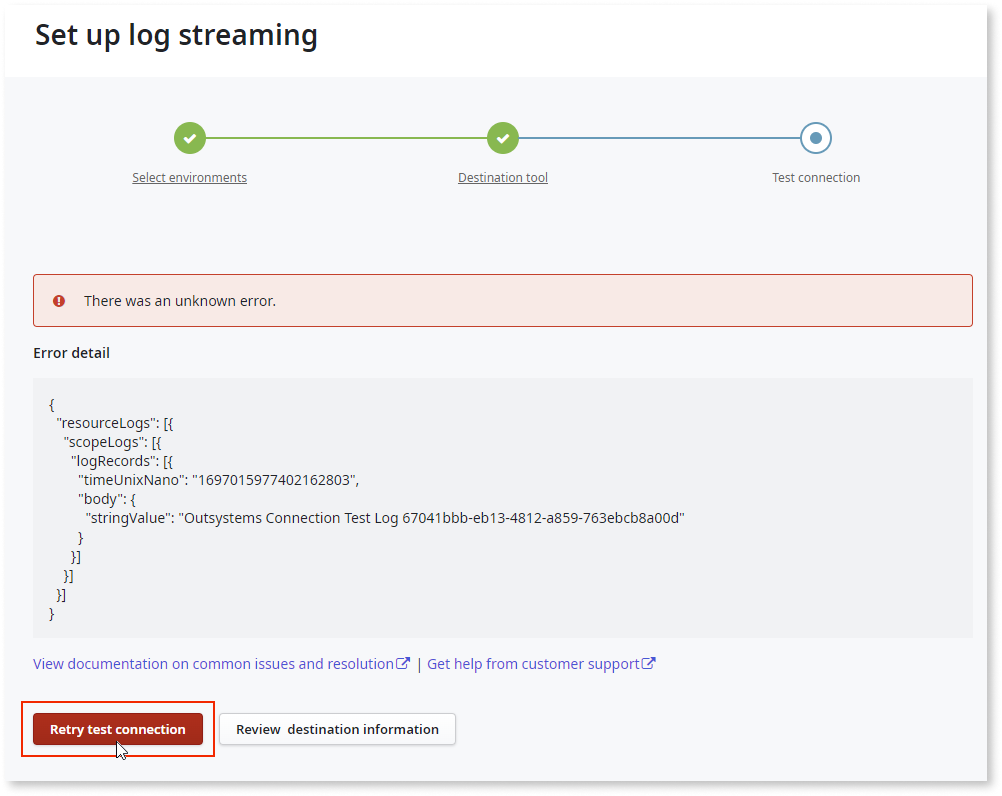
Task: Open the Select environments step
Action: (x=189, y=177)
